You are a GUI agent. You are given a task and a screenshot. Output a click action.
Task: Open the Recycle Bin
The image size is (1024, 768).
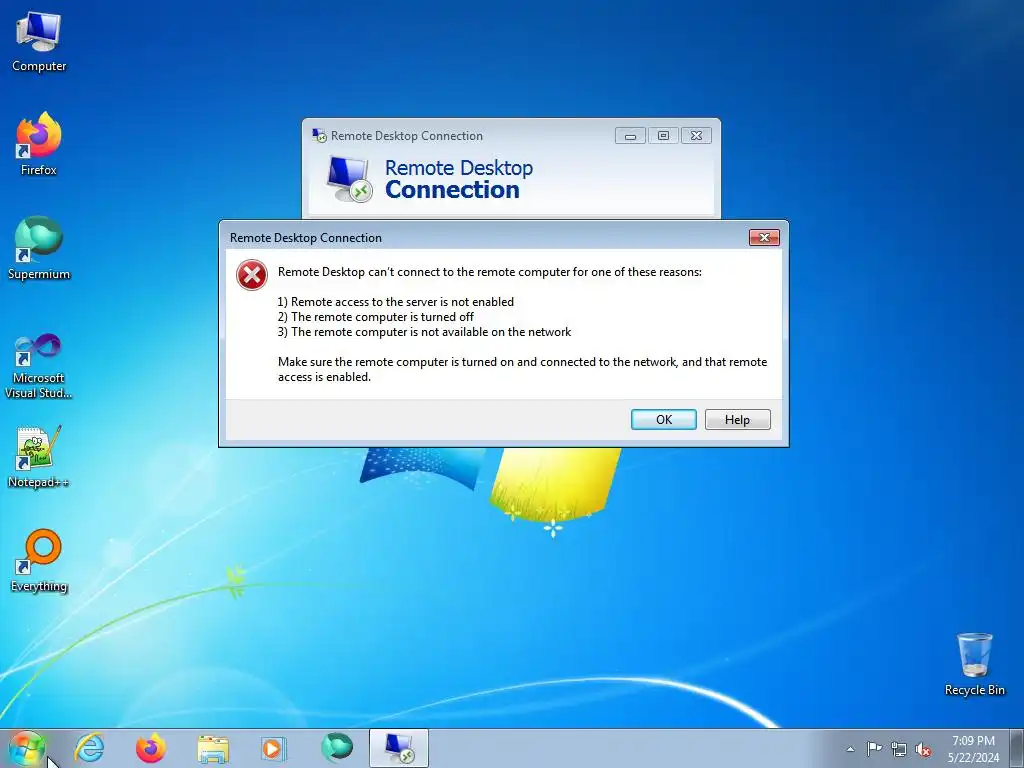(974, 664)
